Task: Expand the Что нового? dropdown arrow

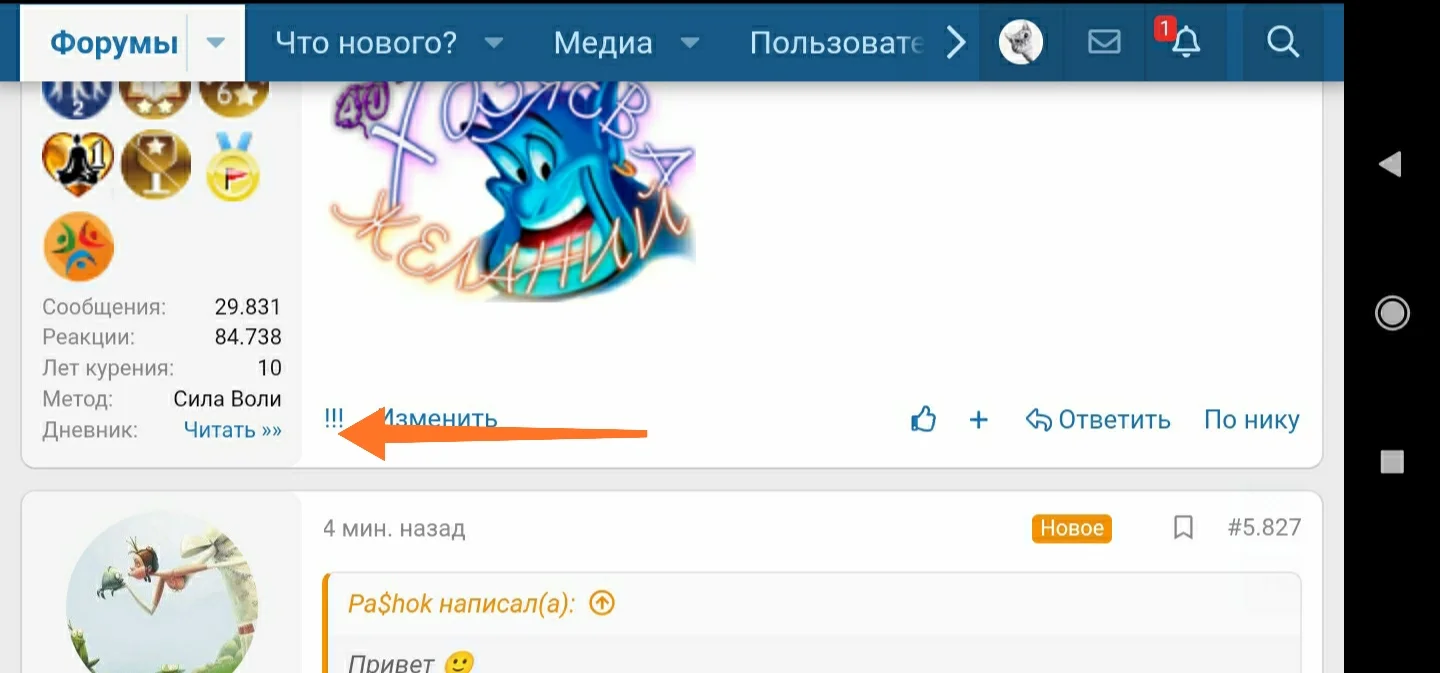Action: [493, 43]
